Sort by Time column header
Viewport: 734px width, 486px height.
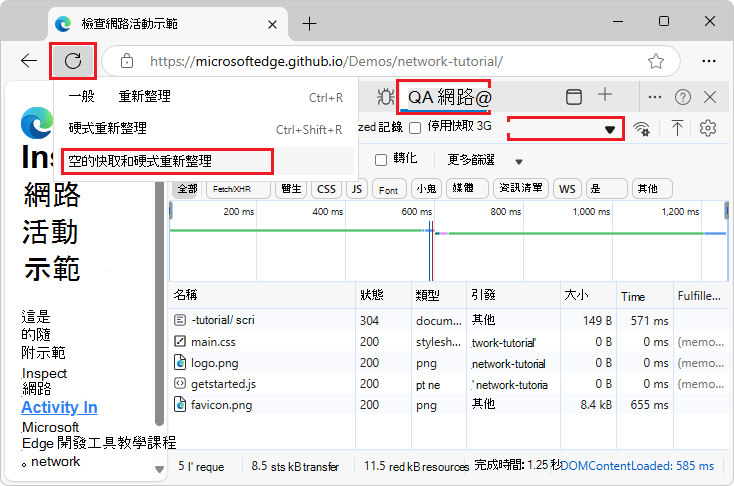click(645, 296)
